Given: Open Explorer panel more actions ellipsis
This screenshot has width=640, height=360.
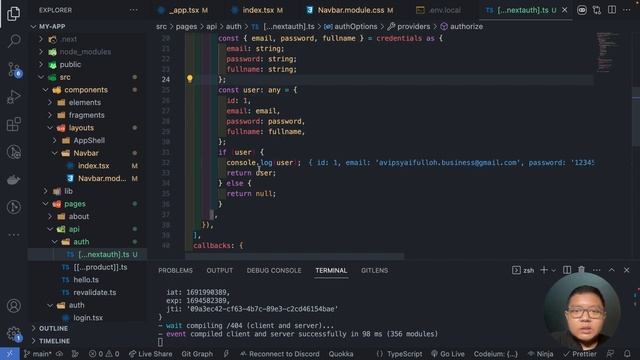Looking at the screenshot, I should click(x=133, y=10).
